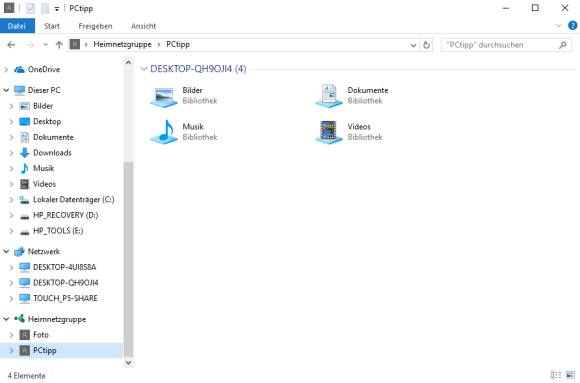The width and height of the screenshot is (580, 383).
Task: Click the navigation pane scrollbar thumb
Action: click(128, 259)
